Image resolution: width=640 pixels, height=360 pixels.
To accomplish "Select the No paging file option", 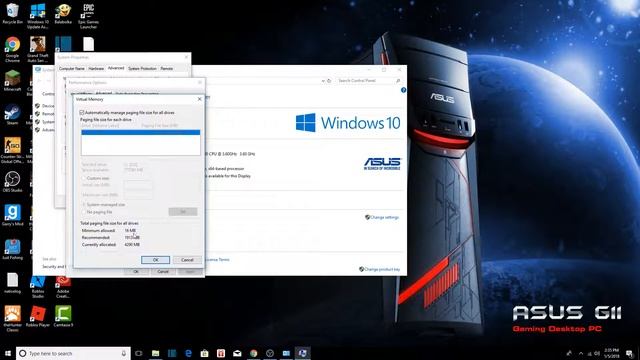I will [x=84, y=212].
